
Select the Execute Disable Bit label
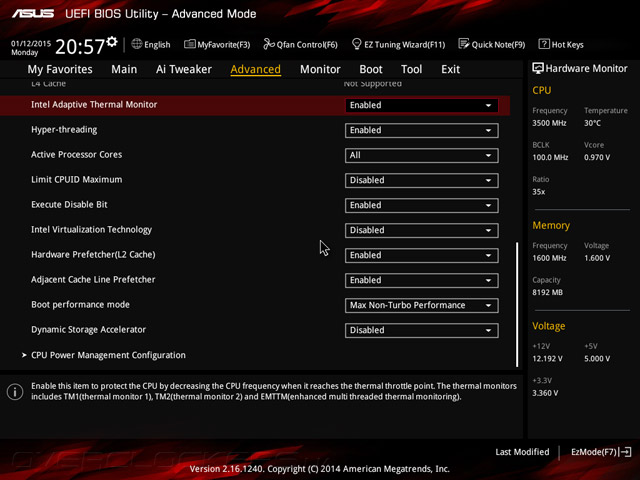69,204
